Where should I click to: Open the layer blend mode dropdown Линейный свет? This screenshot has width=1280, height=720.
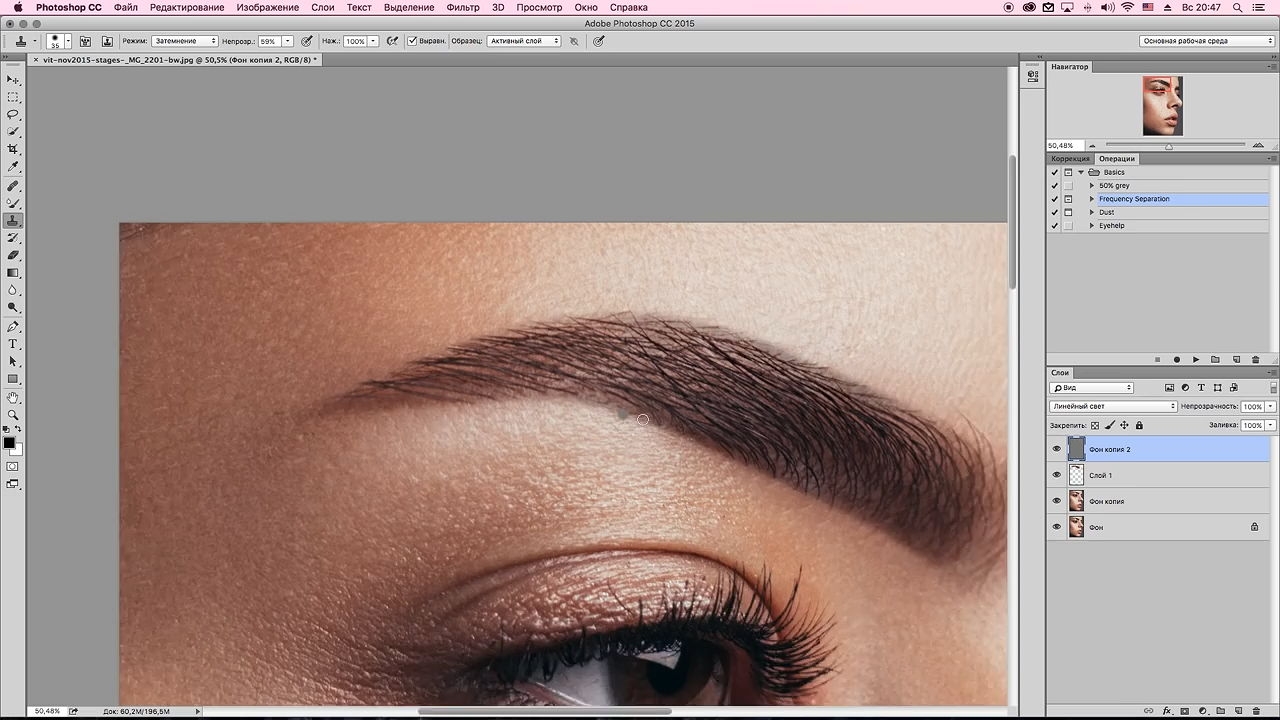point(1113,406)
